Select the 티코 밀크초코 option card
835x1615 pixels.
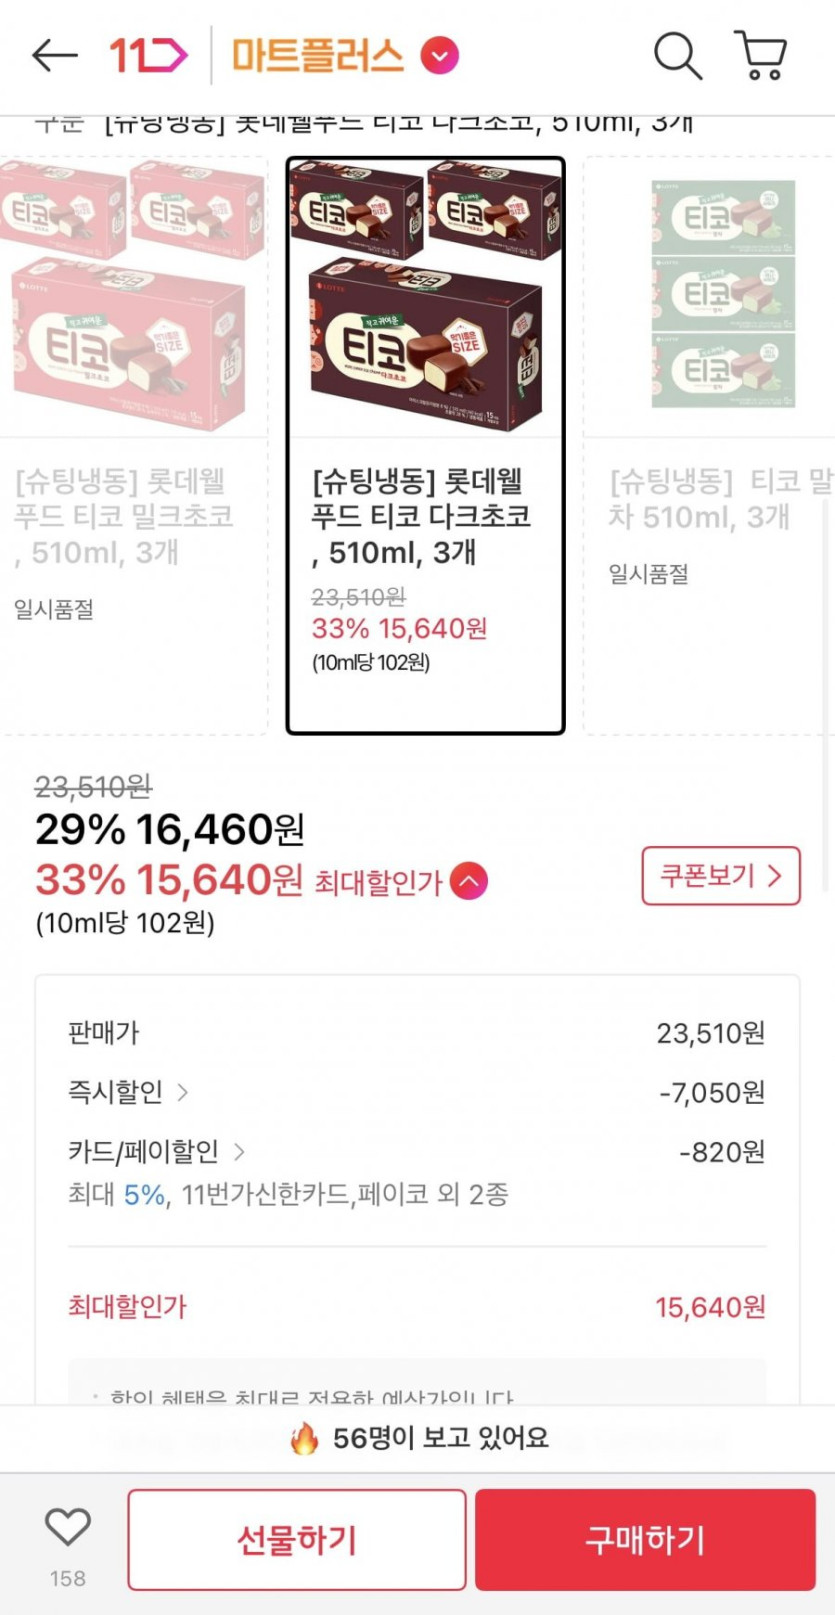(132, 445)
